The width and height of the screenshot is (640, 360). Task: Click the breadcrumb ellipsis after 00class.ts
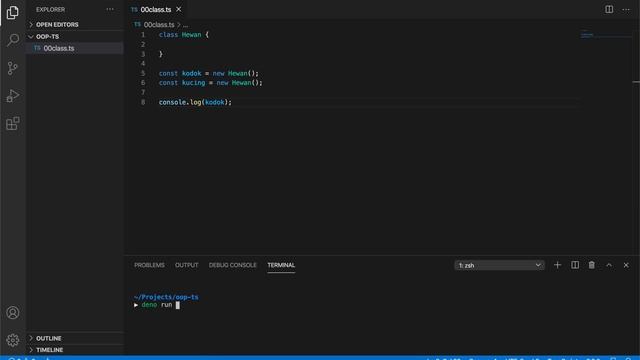pos(185,25)
